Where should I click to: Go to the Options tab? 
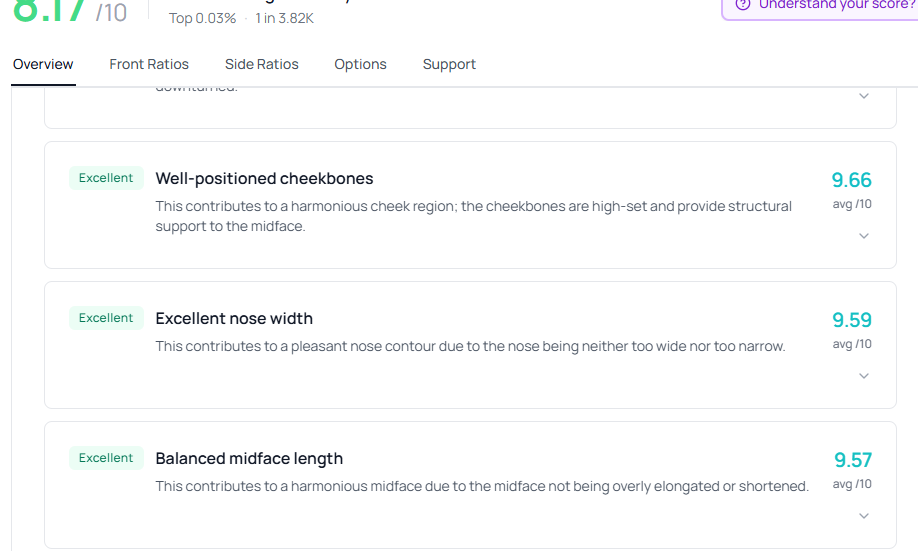click(360, 64)
